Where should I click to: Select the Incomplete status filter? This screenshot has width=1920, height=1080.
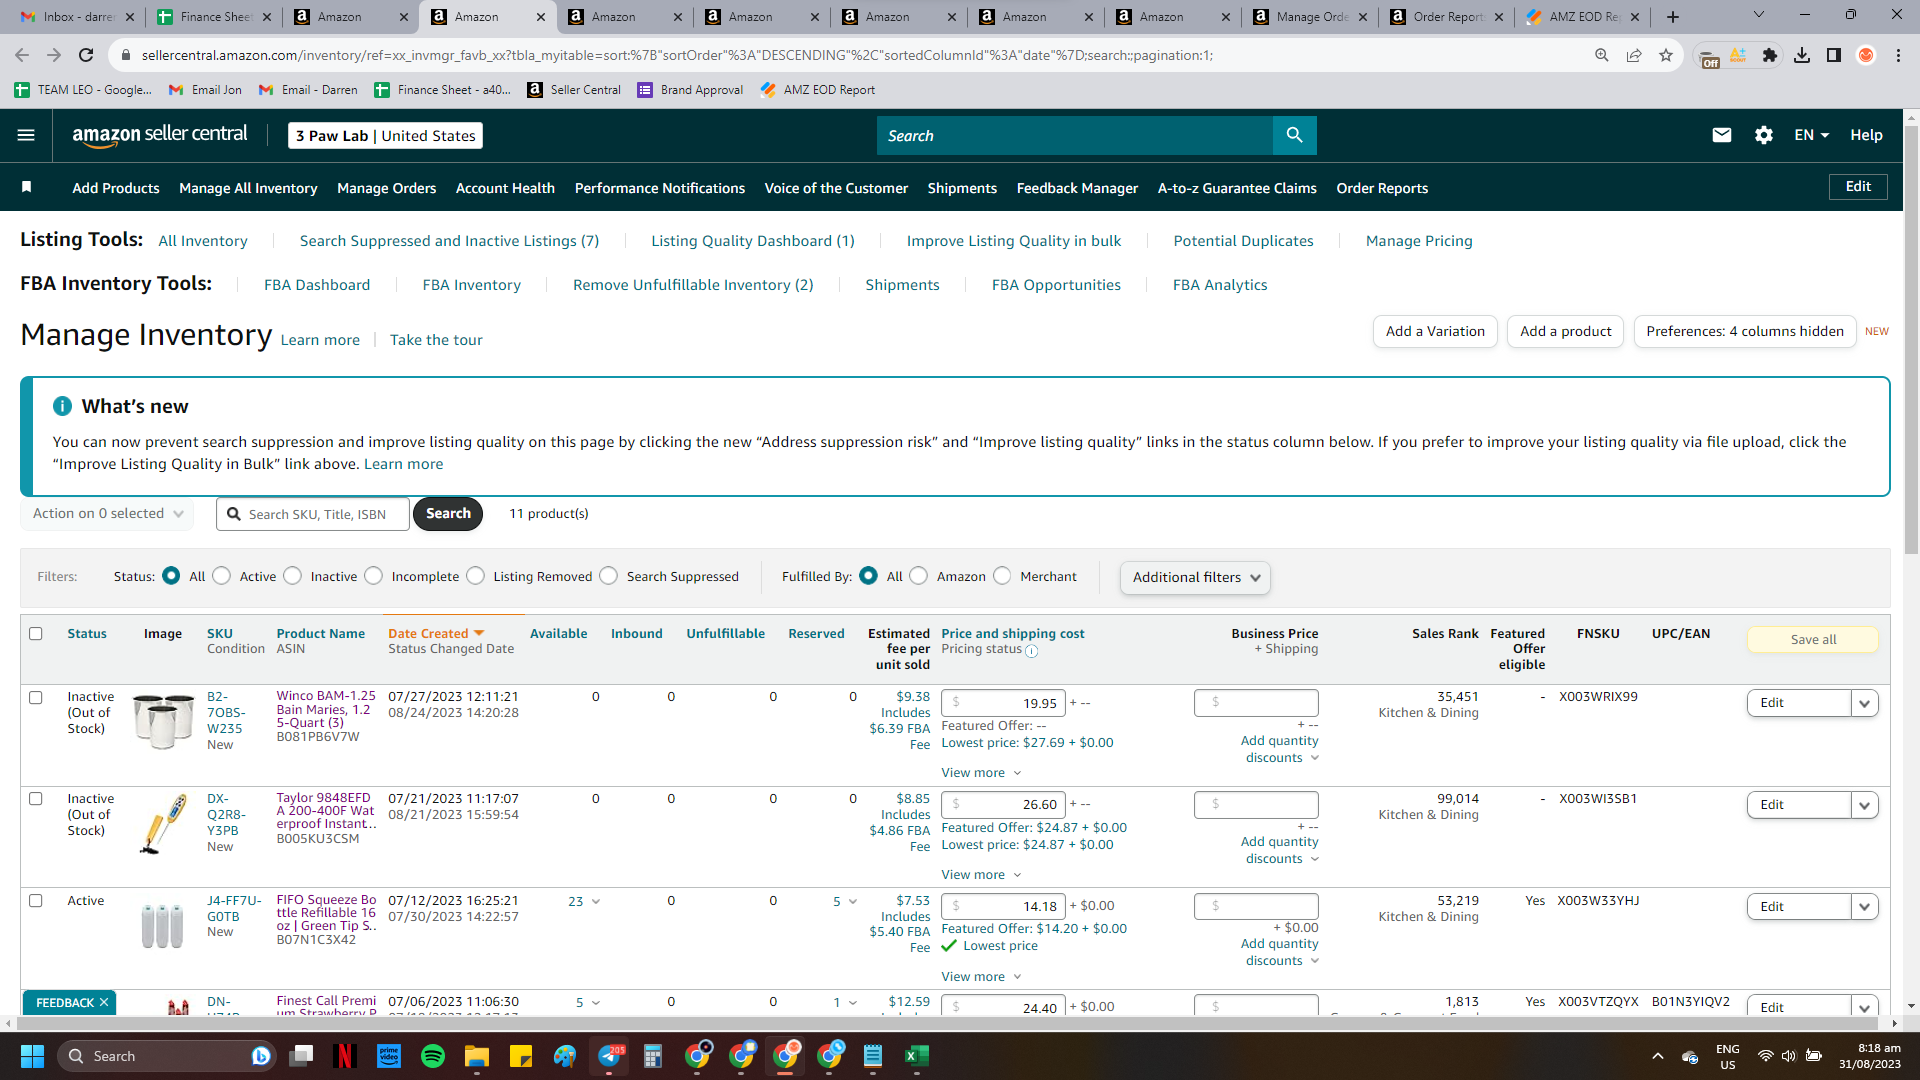click(x=374, y=576)
